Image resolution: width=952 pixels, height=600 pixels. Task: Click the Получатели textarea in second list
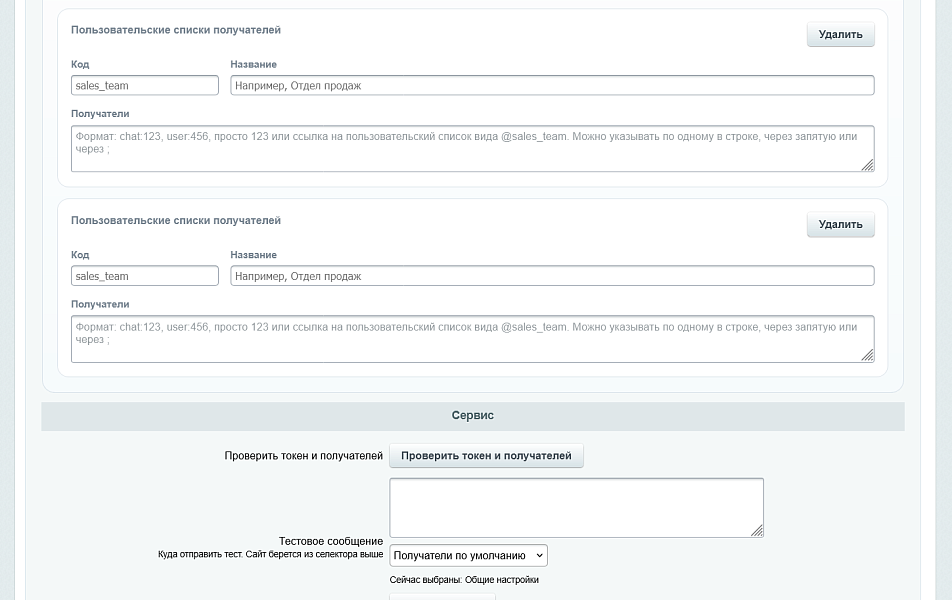[x=472, y=338]
